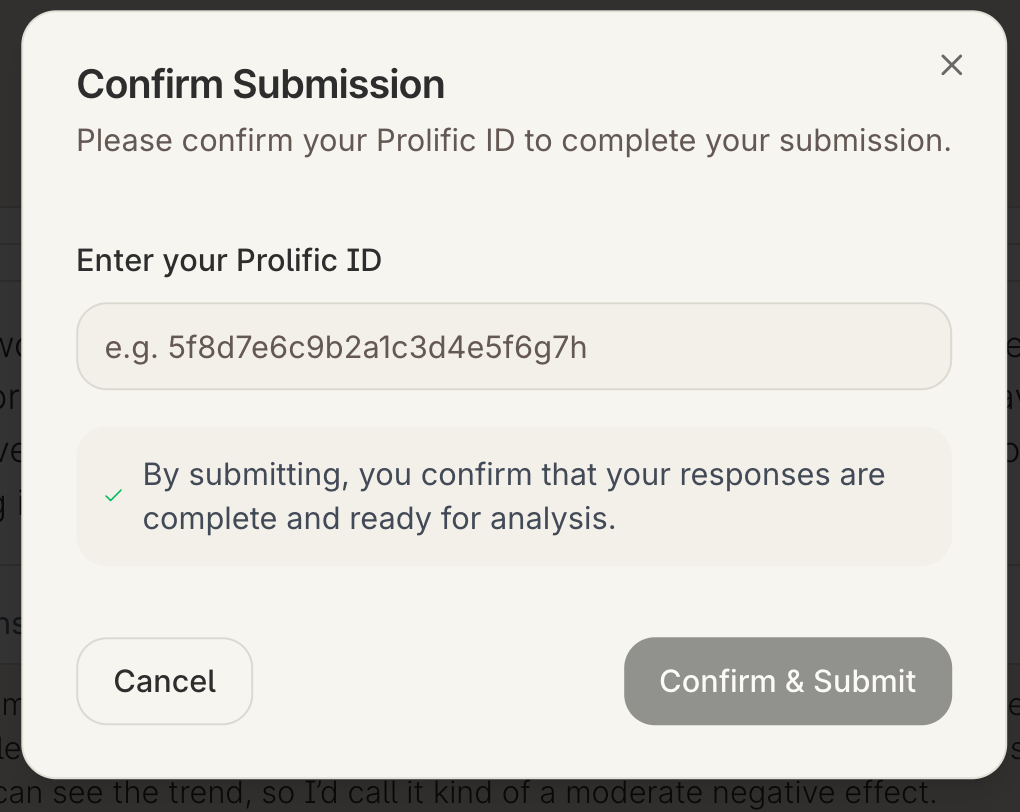Select the "Enter your Prolific ID" label

(229, 260)
